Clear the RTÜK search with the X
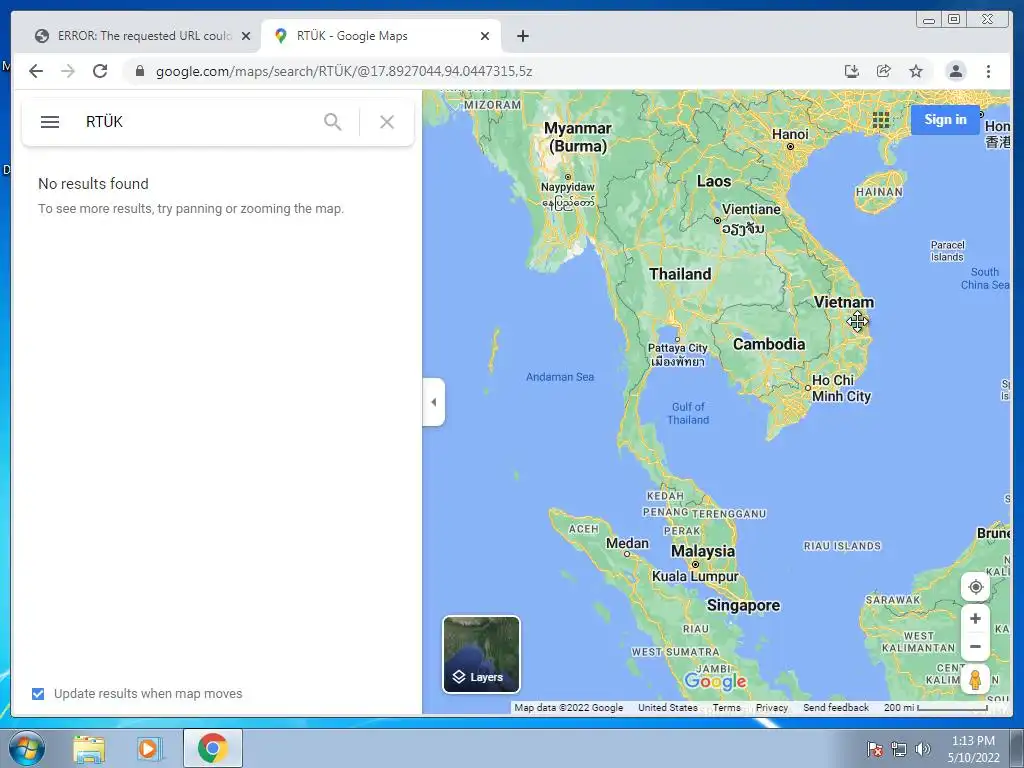 (387, 121)
